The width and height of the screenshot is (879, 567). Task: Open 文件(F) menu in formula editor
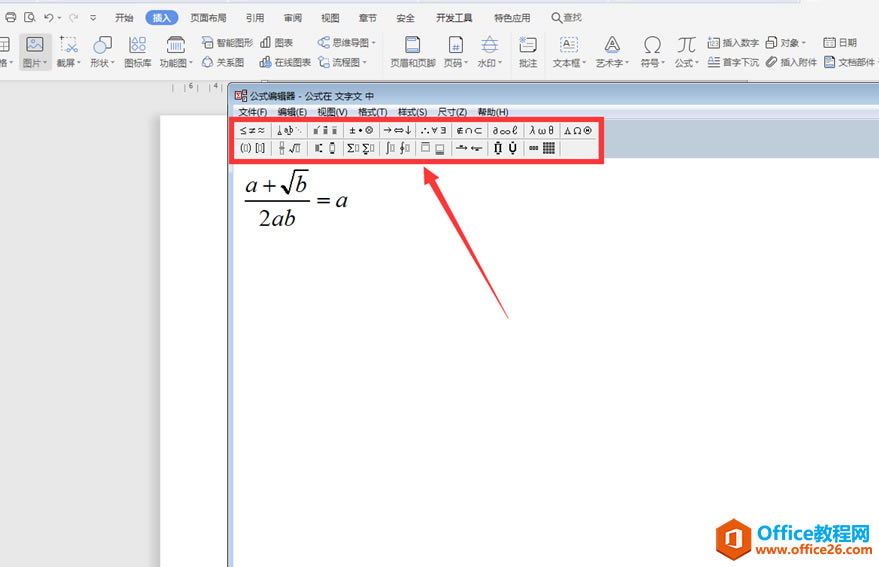(252, 112)
